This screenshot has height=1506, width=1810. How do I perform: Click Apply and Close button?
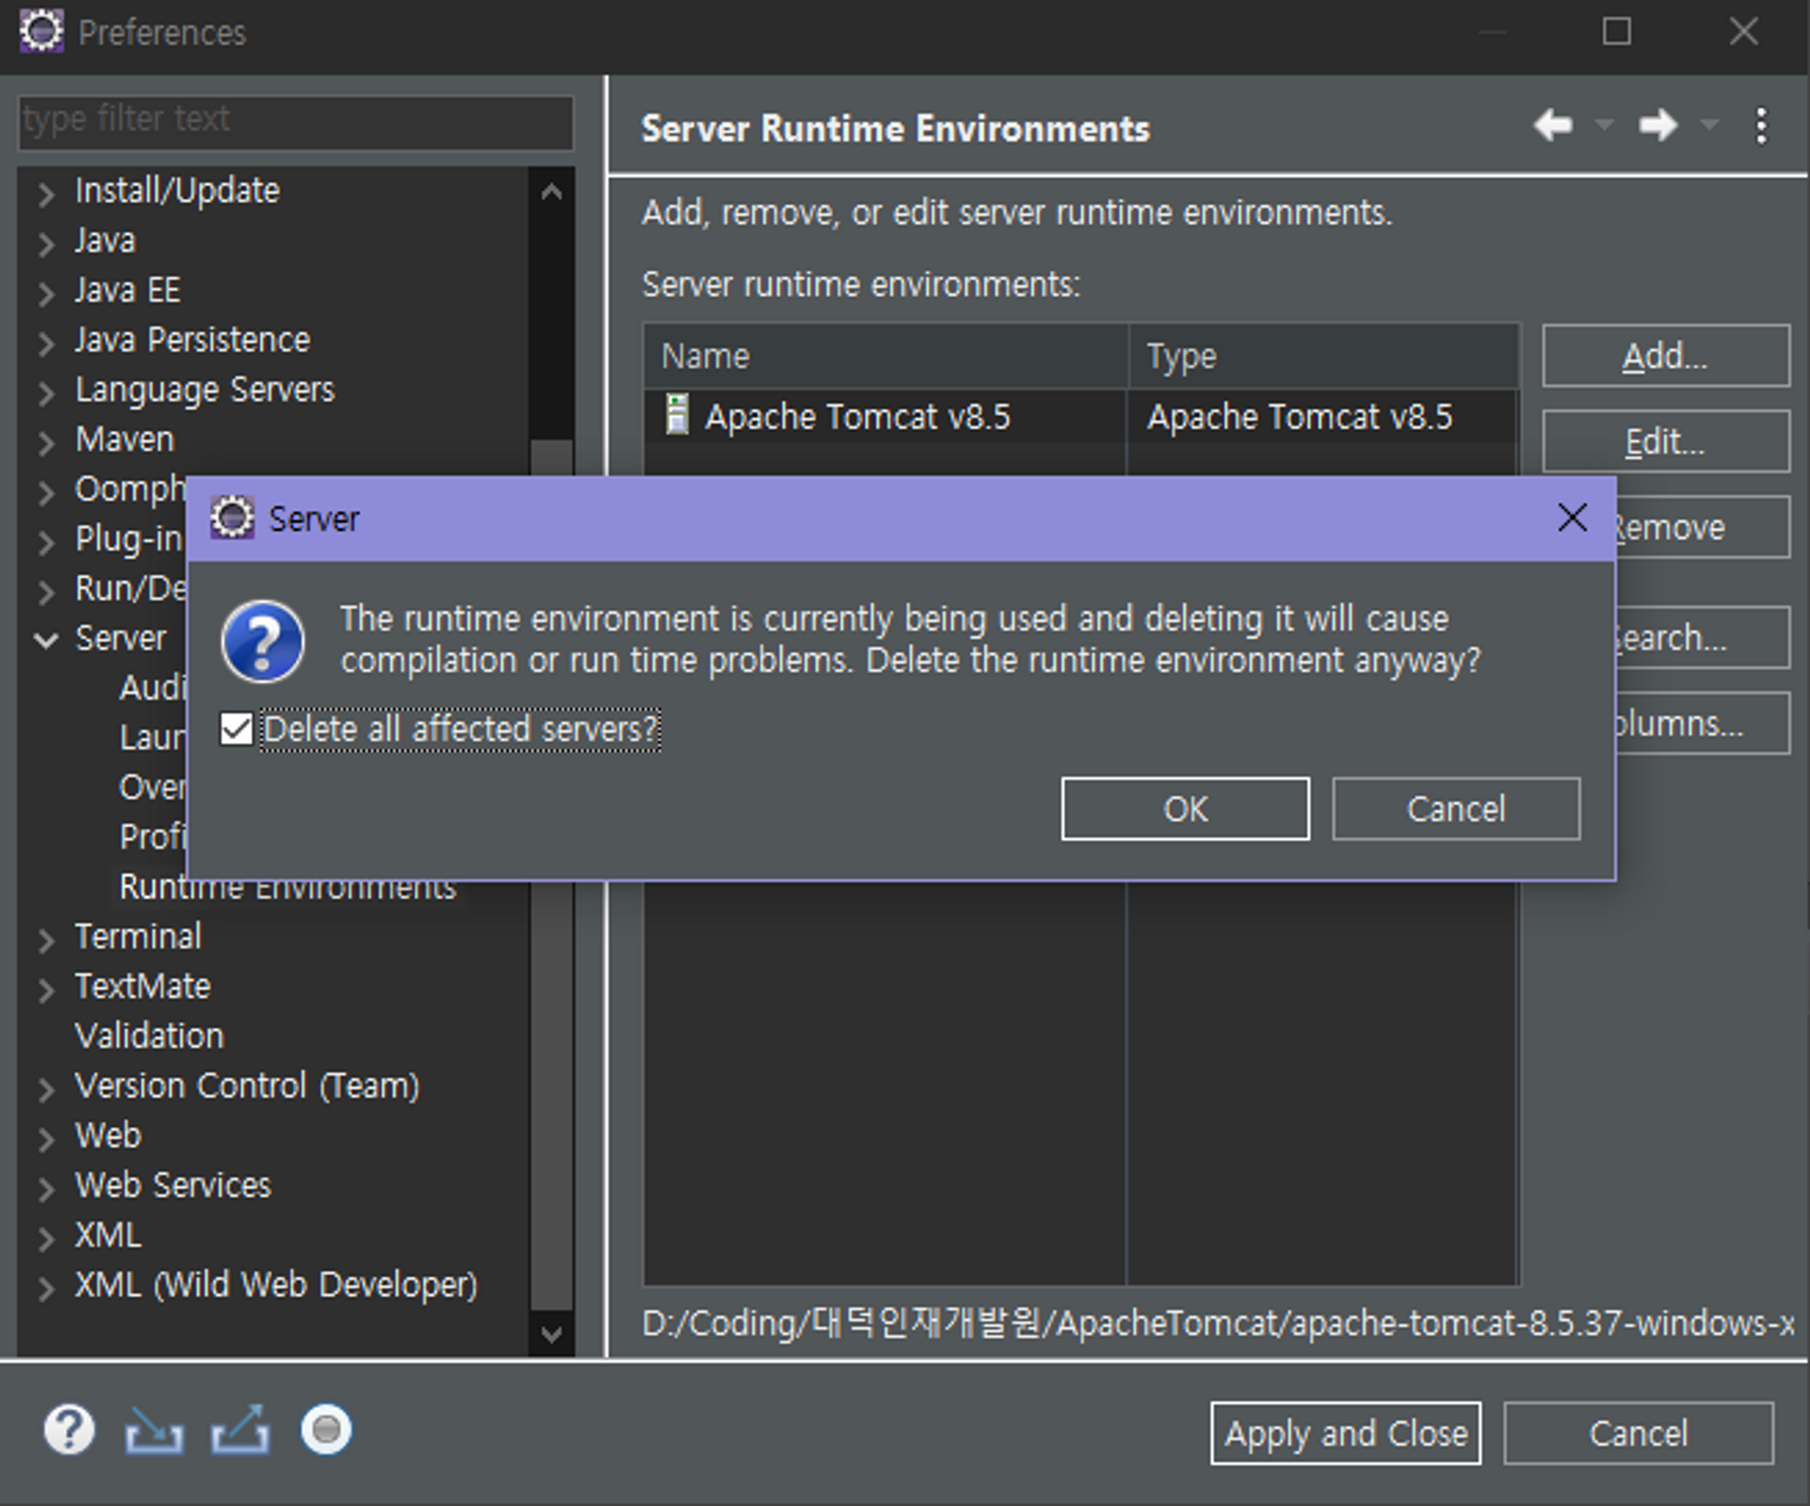point(1346,1434)
